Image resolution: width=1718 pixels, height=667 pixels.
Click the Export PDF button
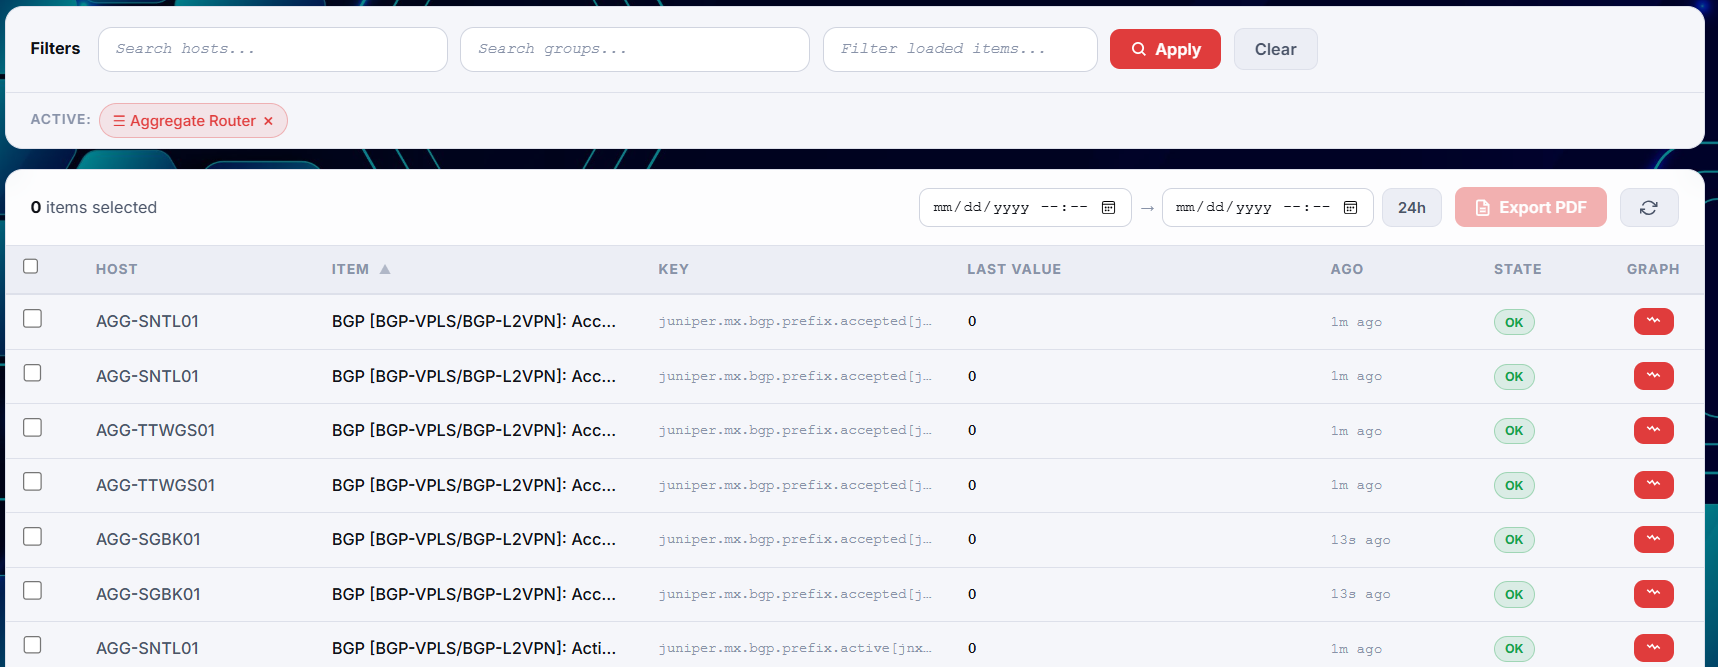[1531, 207]
